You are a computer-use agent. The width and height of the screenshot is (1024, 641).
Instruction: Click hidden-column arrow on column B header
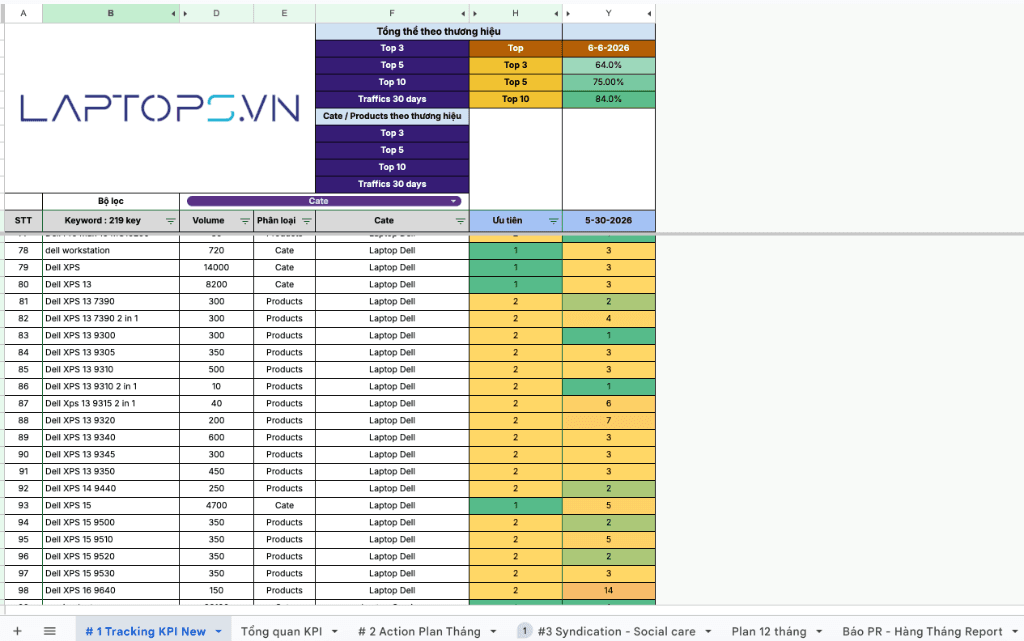point(174,13)
